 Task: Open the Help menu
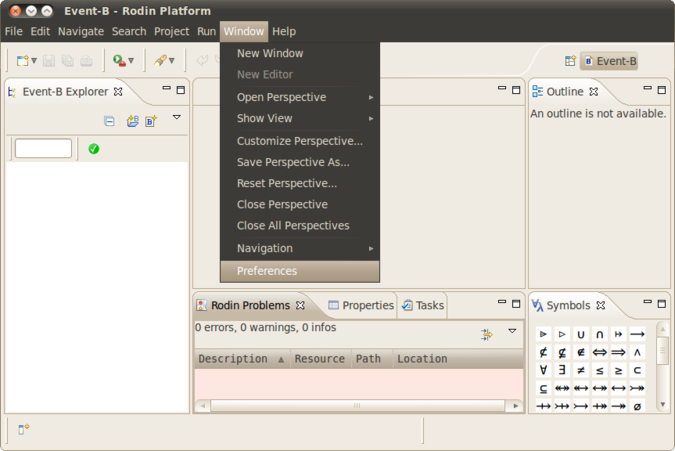coord(284,31)
